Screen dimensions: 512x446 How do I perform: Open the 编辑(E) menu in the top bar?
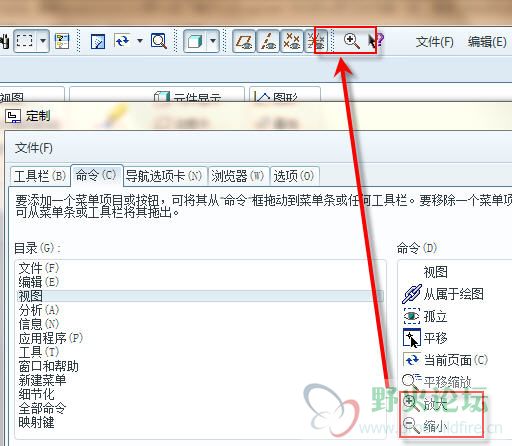click(487, 42)
